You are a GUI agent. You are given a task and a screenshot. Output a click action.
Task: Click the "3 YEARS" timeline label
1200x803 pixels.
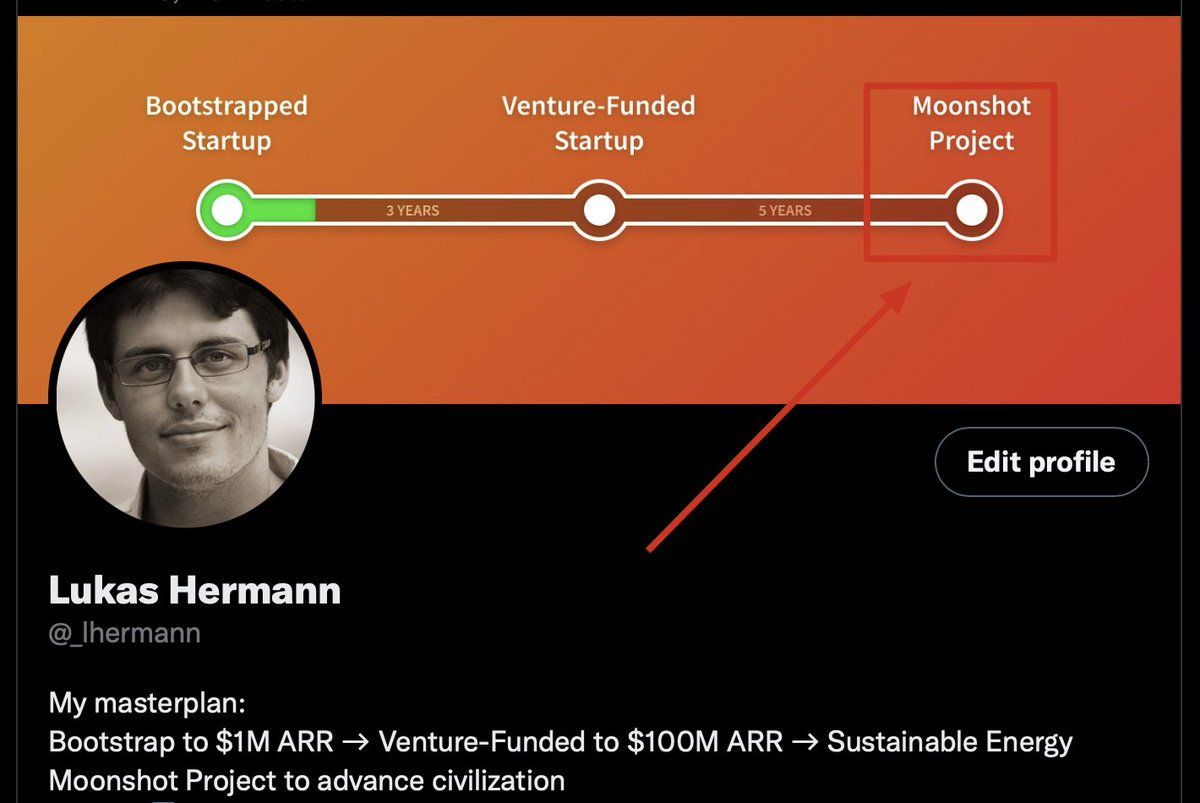(x=412, y=210)
